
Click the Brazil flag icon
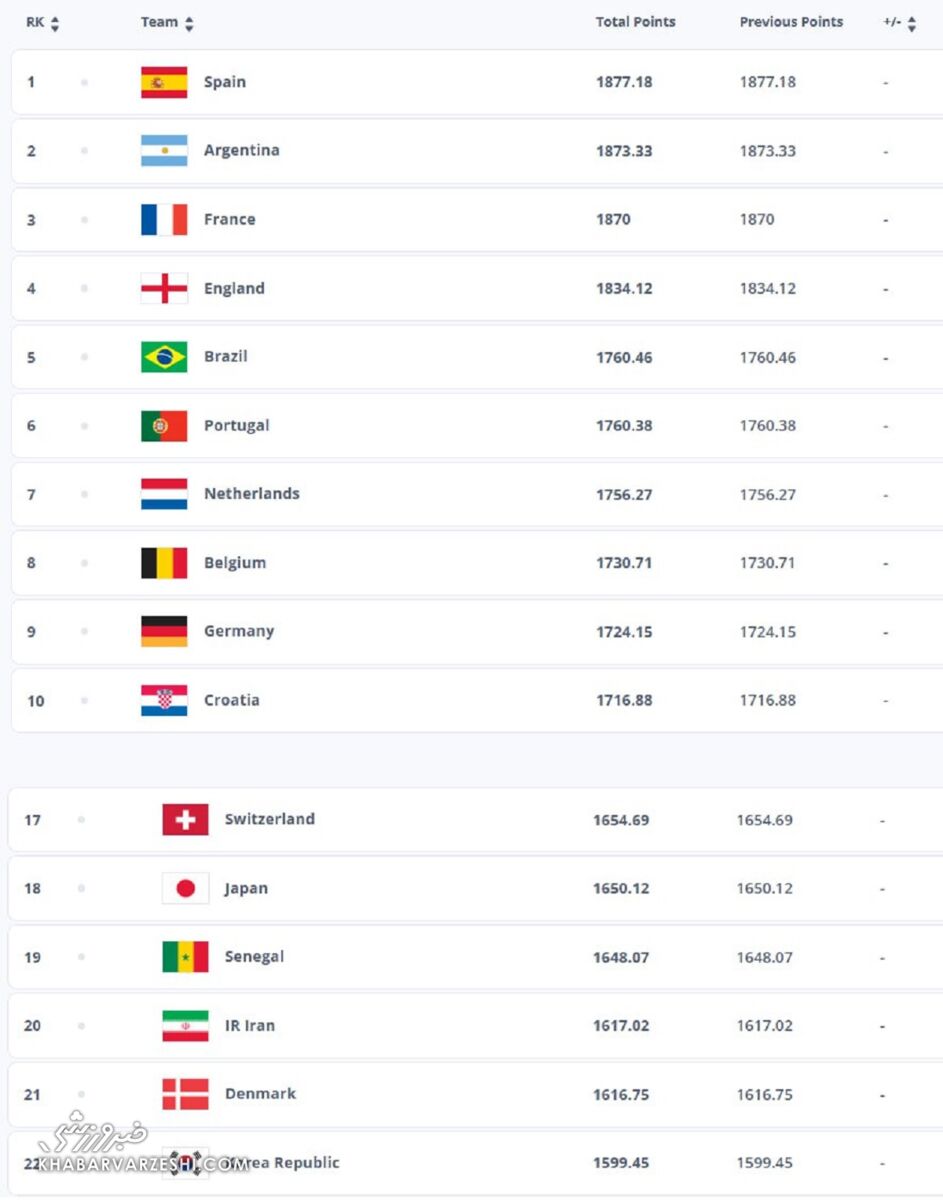tap(164, 357)
